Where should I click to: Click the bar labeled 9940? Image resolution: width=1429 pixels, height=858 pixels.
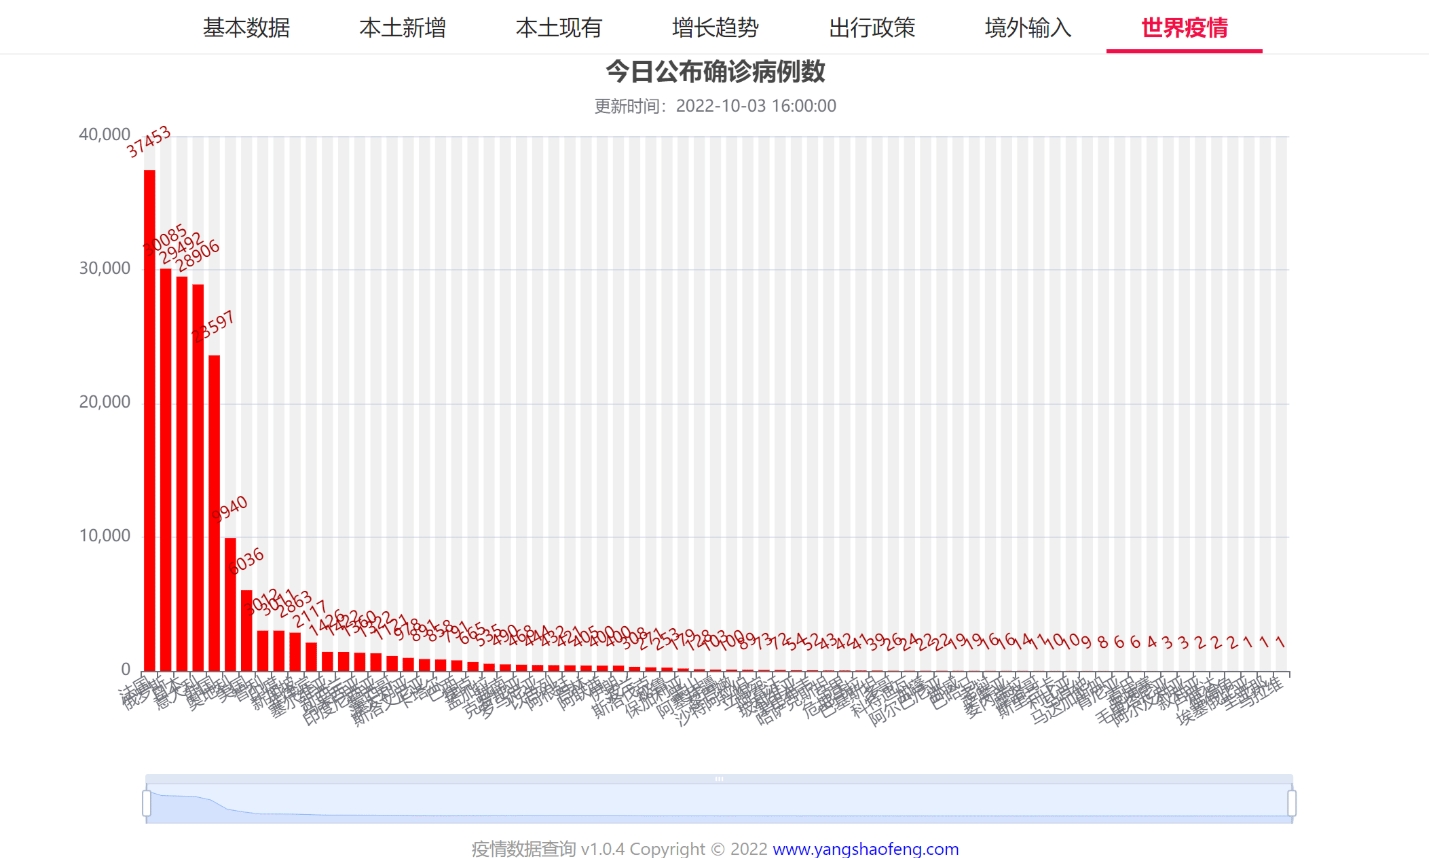click(x=230, y=604)
